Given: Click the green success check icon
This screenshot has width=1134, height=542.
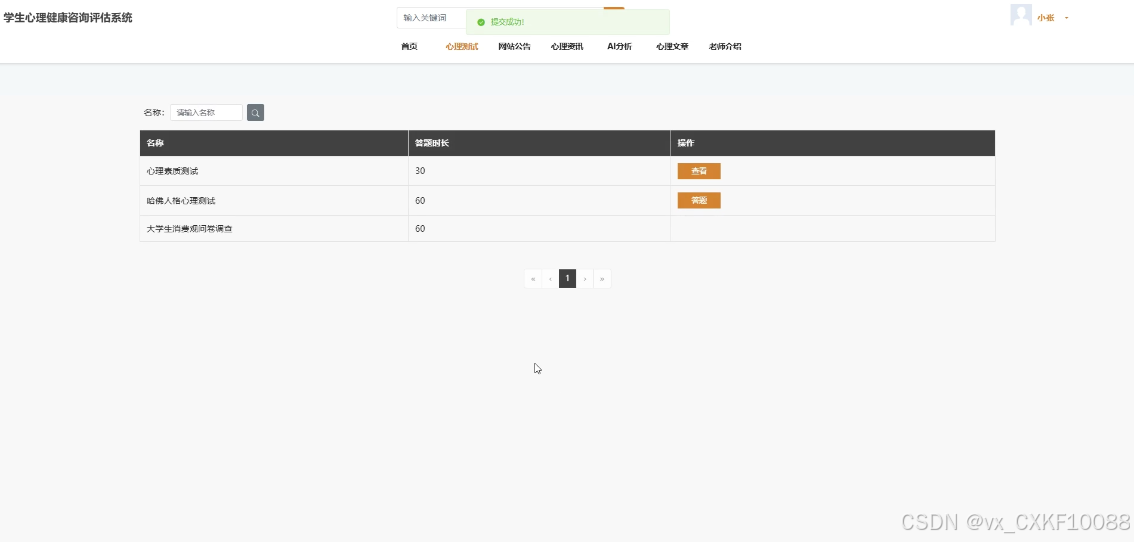Looking at the screenshot, I should tap(481, 22).
